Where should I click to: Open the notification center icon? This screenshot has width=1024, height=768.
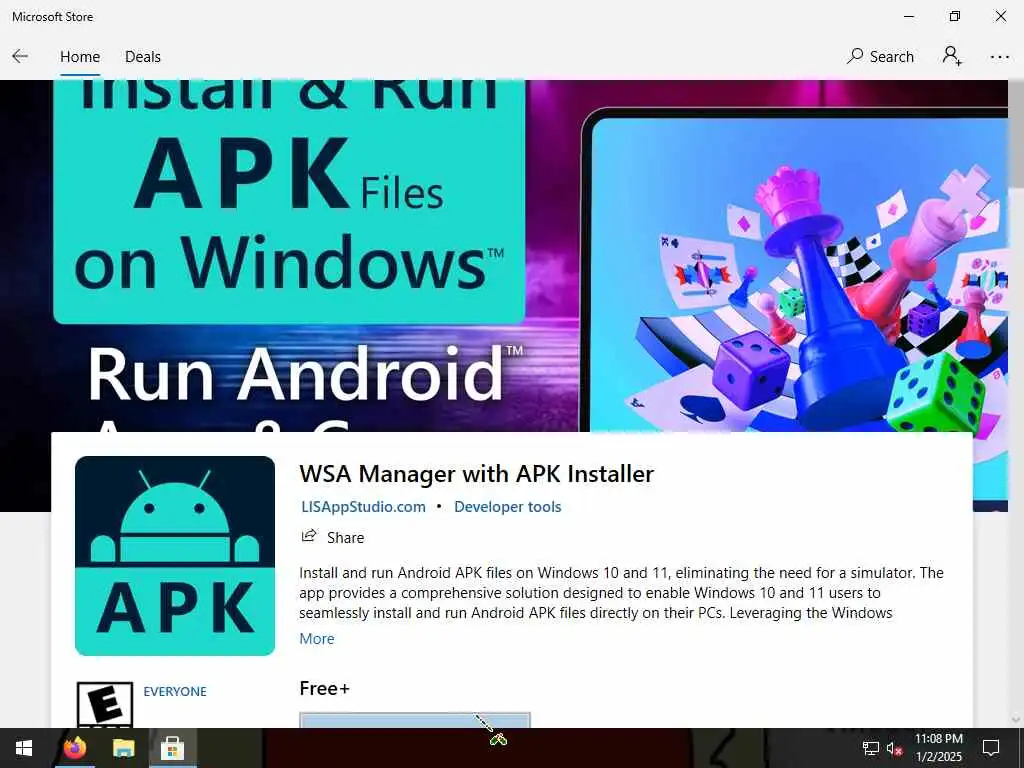pos(991,748)
